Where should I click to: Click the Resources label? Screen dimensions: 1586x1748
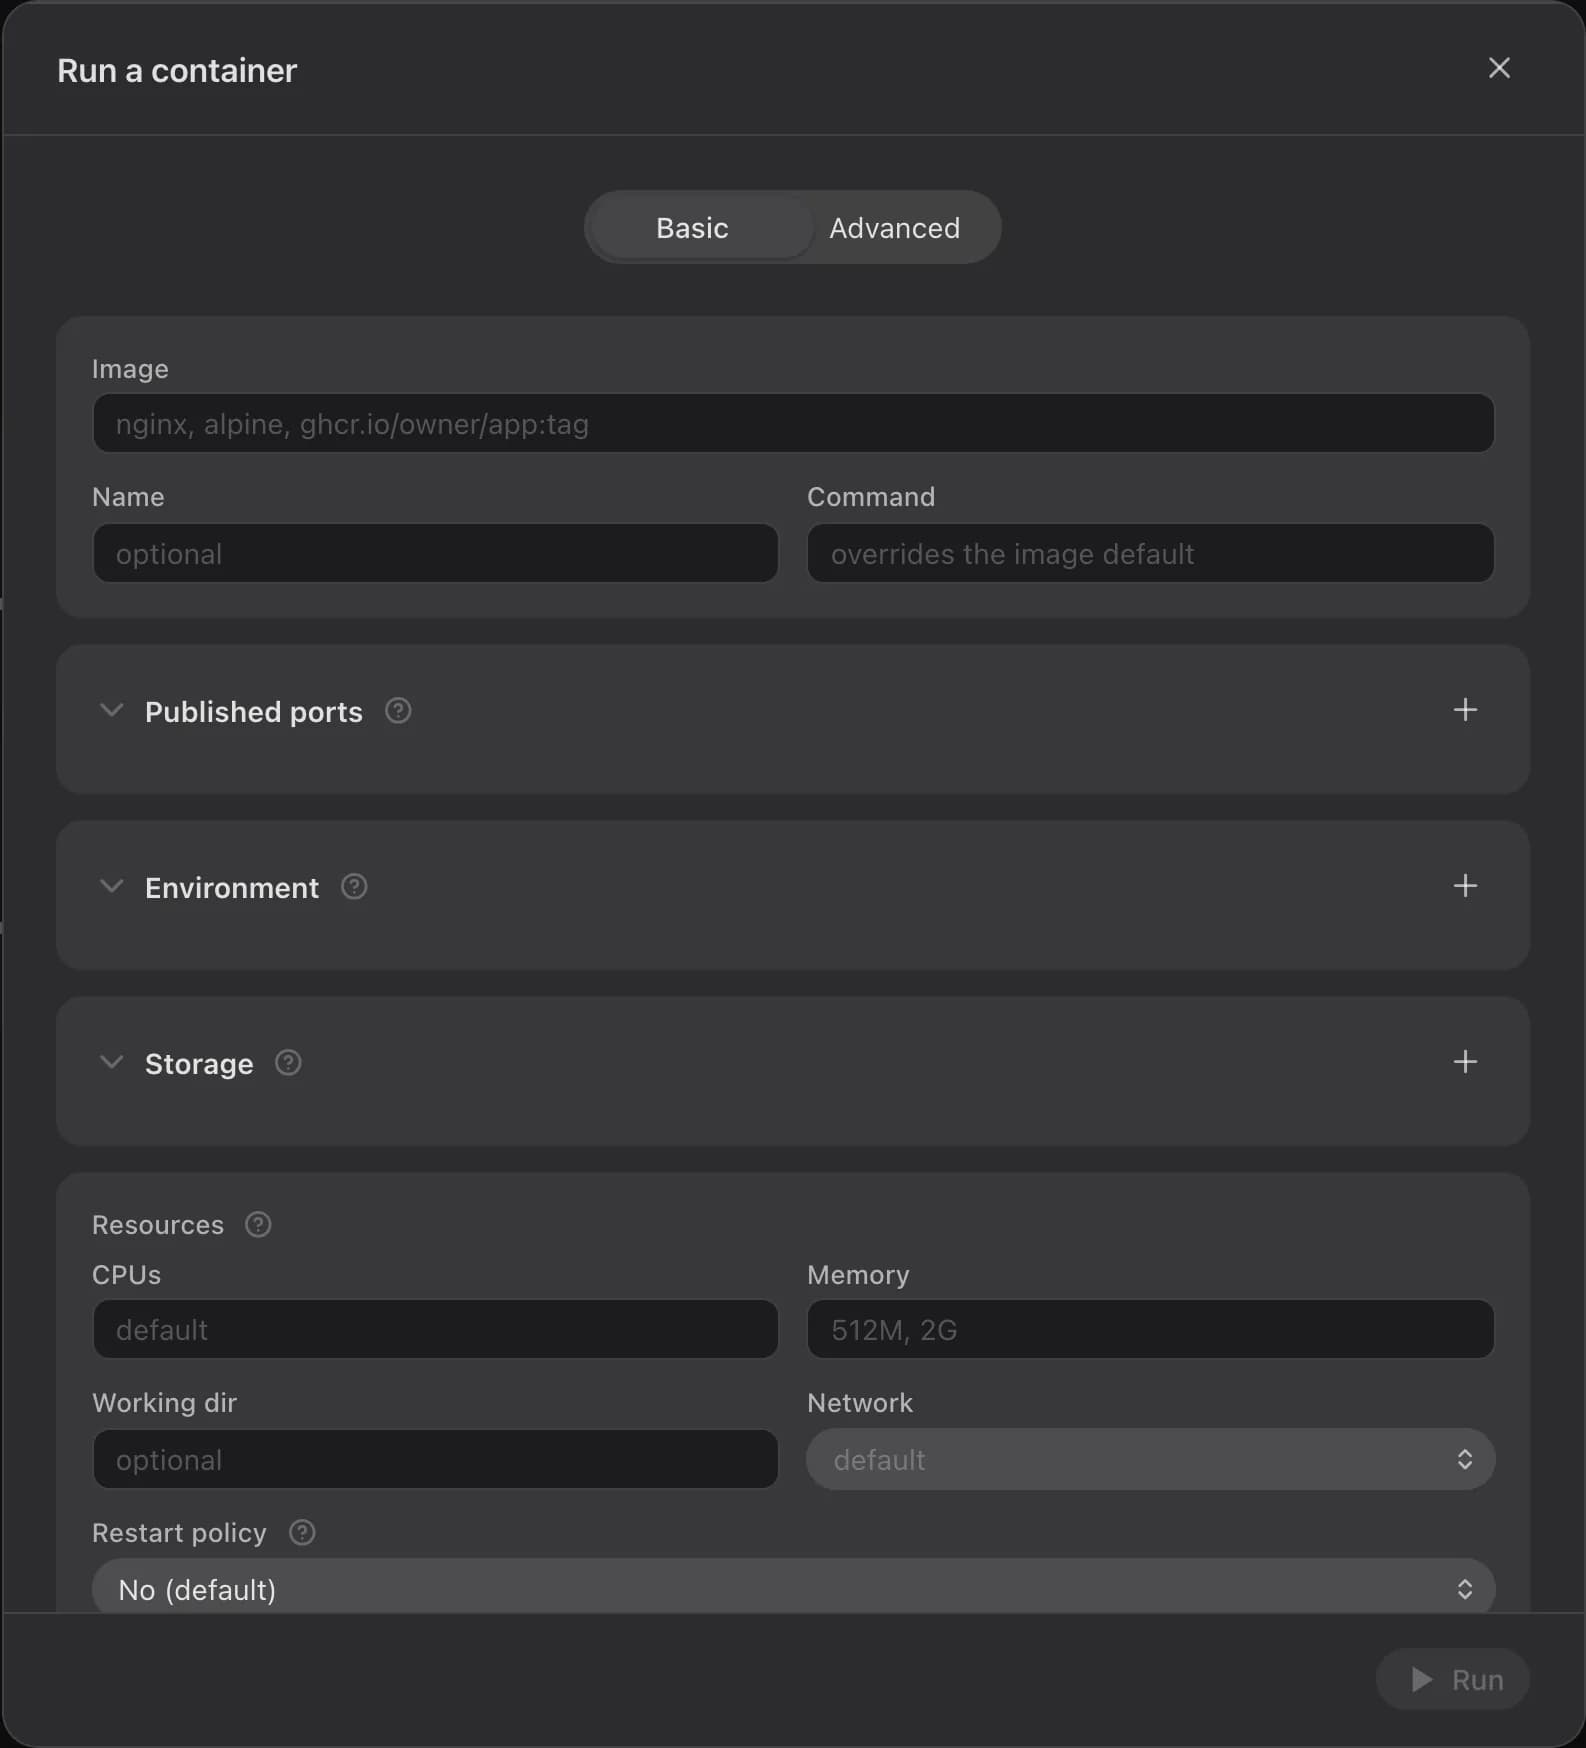point(158,1225)
